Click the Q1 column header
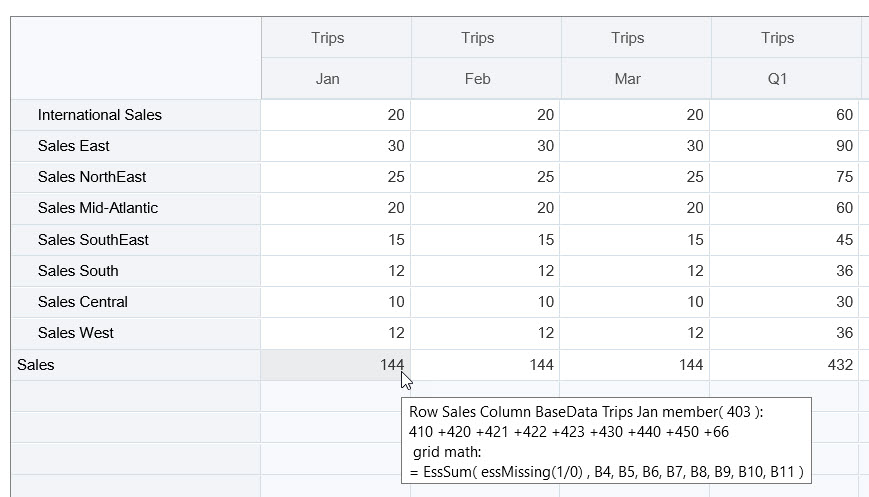 (778, 79)
